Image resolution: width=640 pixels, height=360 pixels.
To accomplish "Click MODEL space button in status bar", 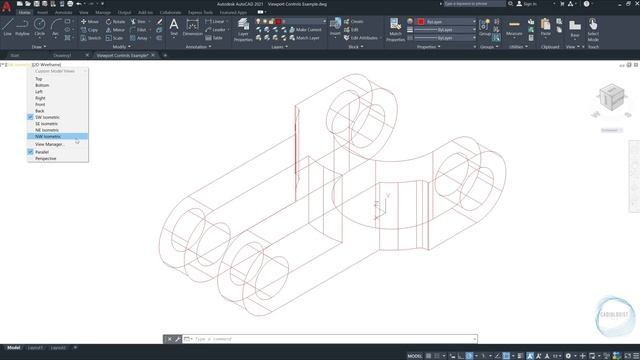I will (415, 356).
